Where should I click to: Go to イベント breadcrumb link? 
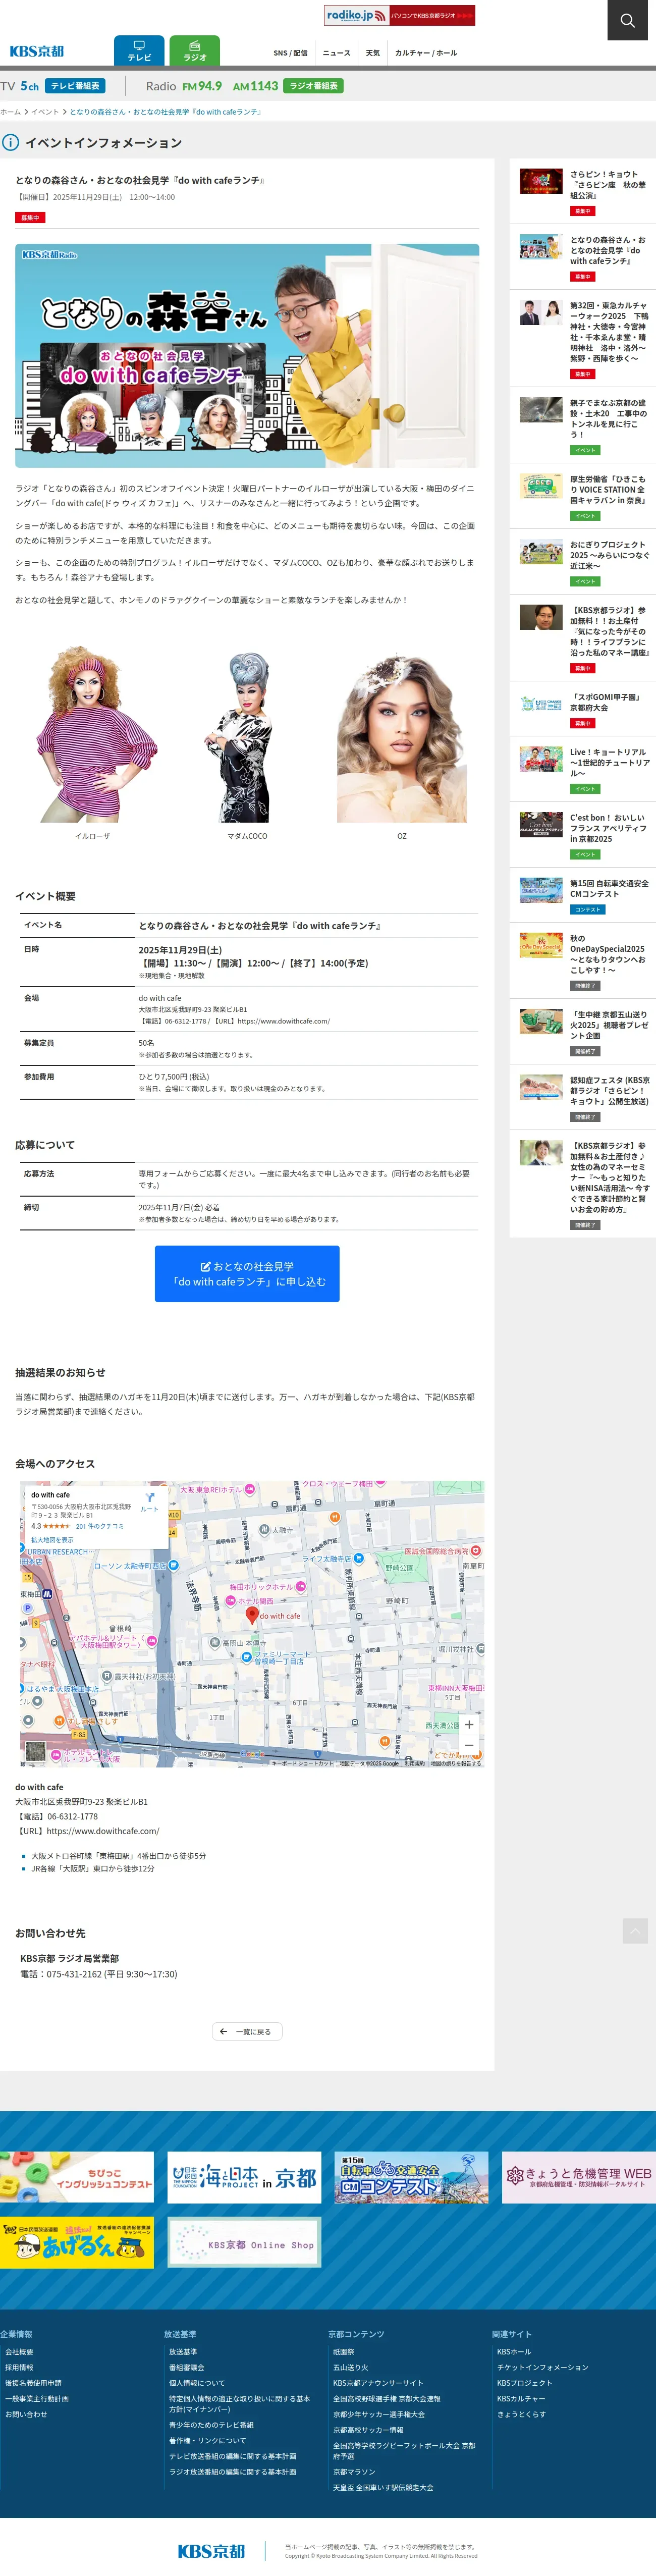(x=45, y=112)
